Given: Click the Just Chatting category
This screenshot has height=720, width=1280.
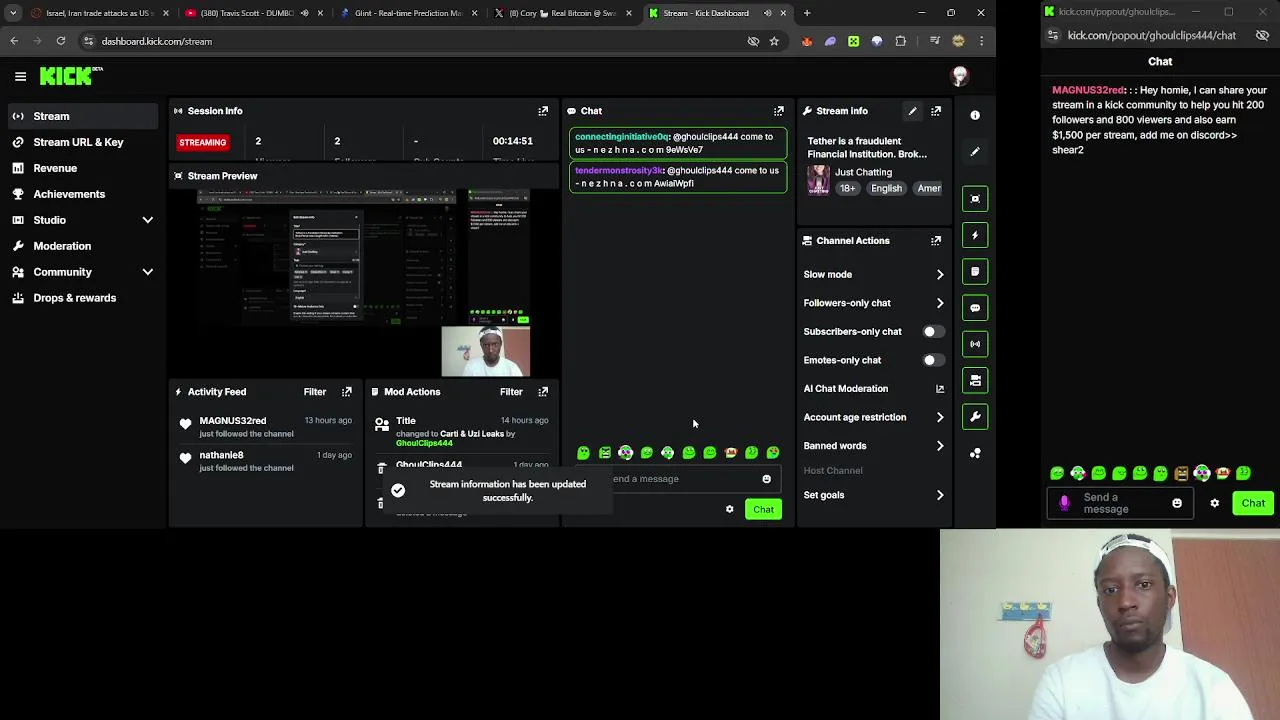Looking at the screenshot, I should point(863,172).
